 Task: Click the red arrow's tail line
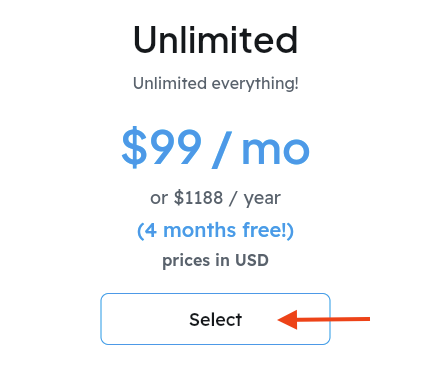[x=333, y=319]
